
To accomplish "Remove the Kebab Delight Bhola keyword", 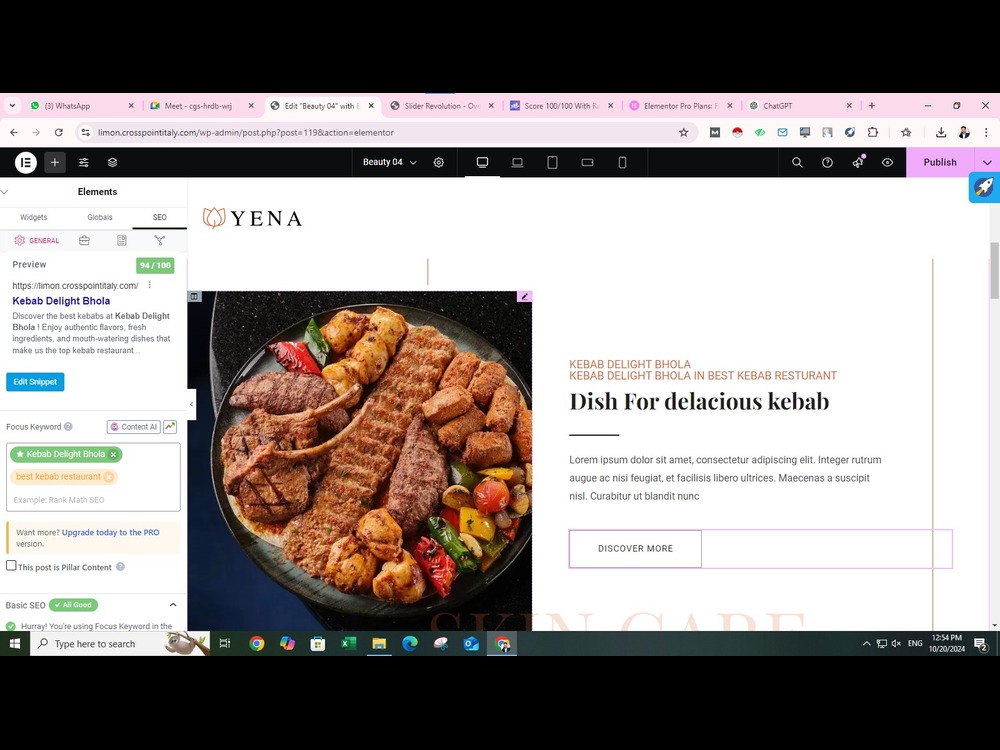I will 114,454.
